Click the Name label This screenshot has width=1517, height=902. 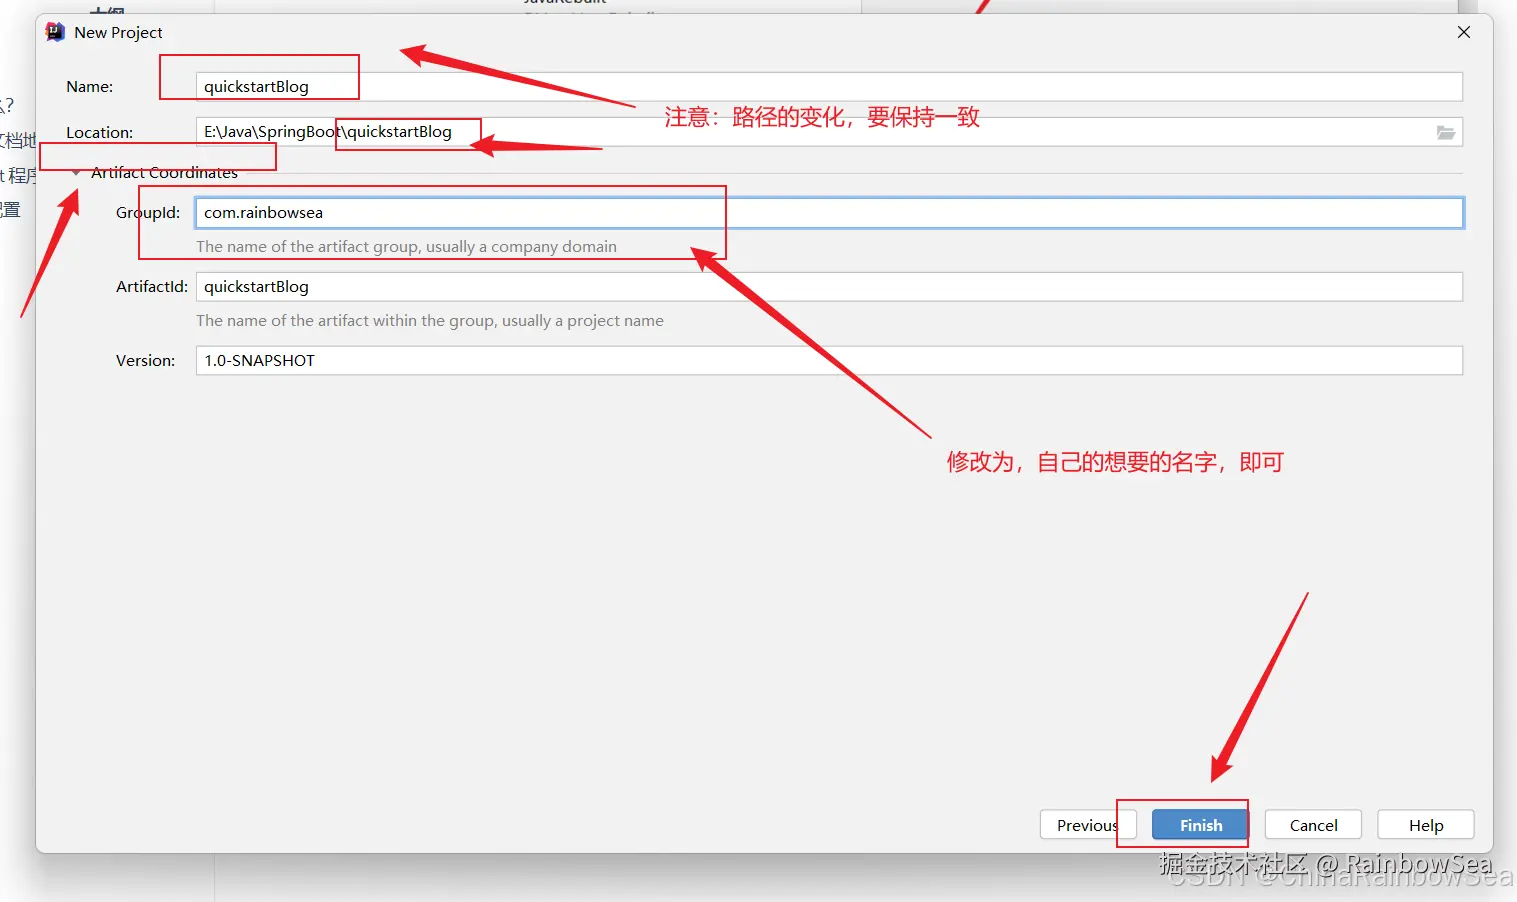(x=90, y=87)
